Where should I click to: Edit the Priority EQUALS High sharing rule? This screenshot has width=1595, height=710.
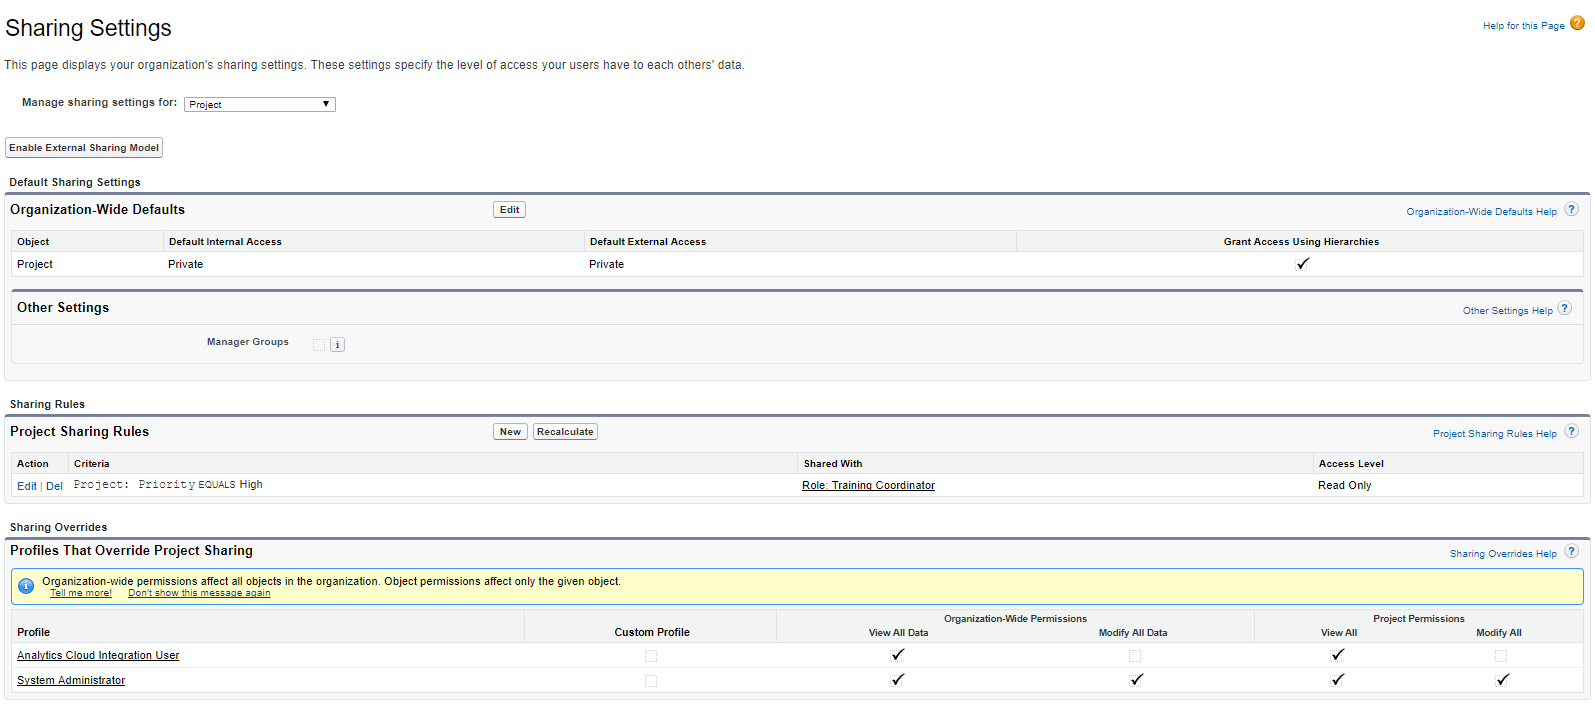pos(26,486)
